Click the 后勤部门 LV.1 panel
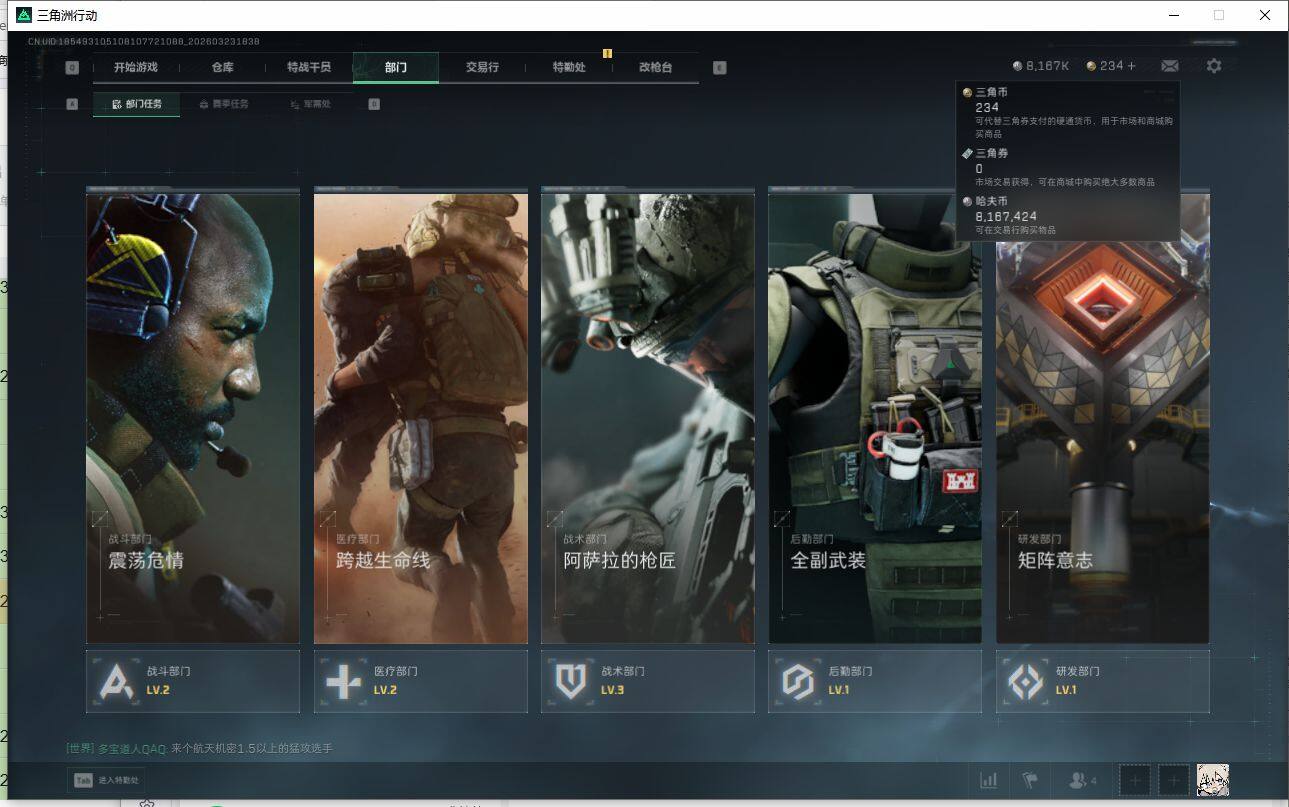This screenshot has width=1289, height=807. pos(875,681)
